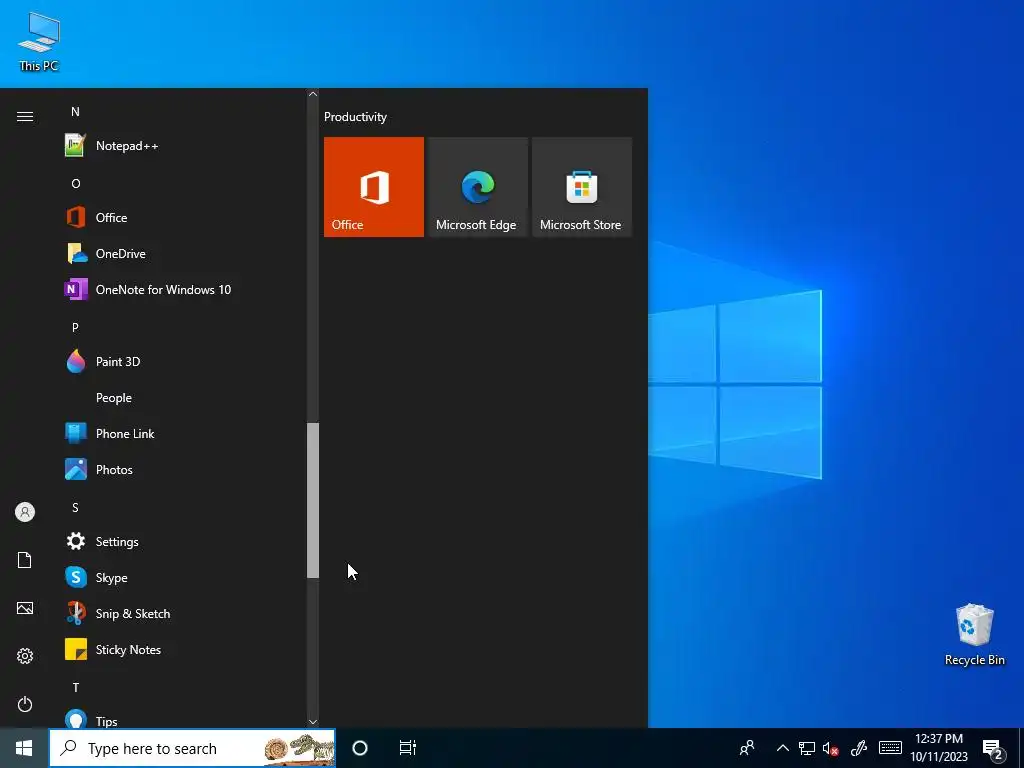Image resolution: width=1024 pixels, height=768 pixels.
Task: Open Snip & Sketch
Action: [x=183, y=613]
